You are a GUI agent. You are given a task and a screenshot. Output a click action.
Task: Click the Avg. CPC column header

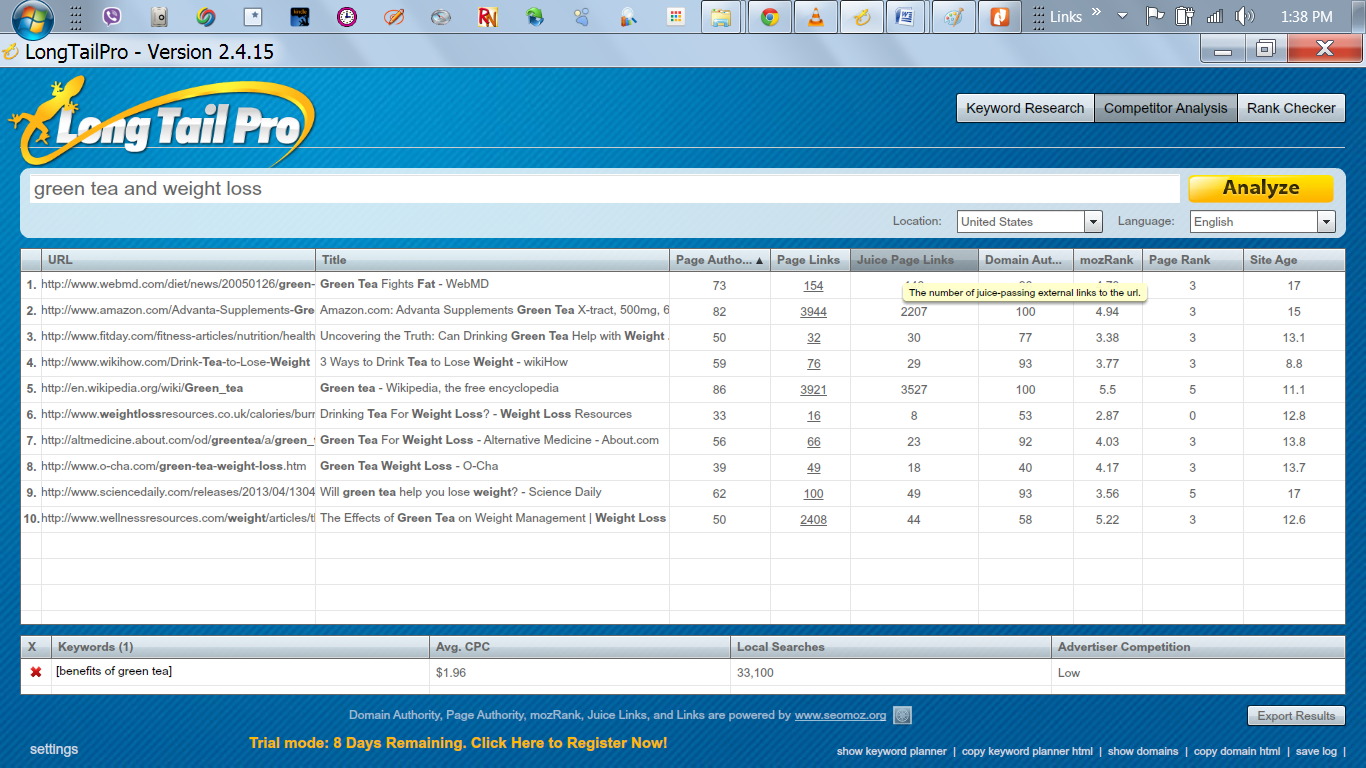(x=580, y=647)
